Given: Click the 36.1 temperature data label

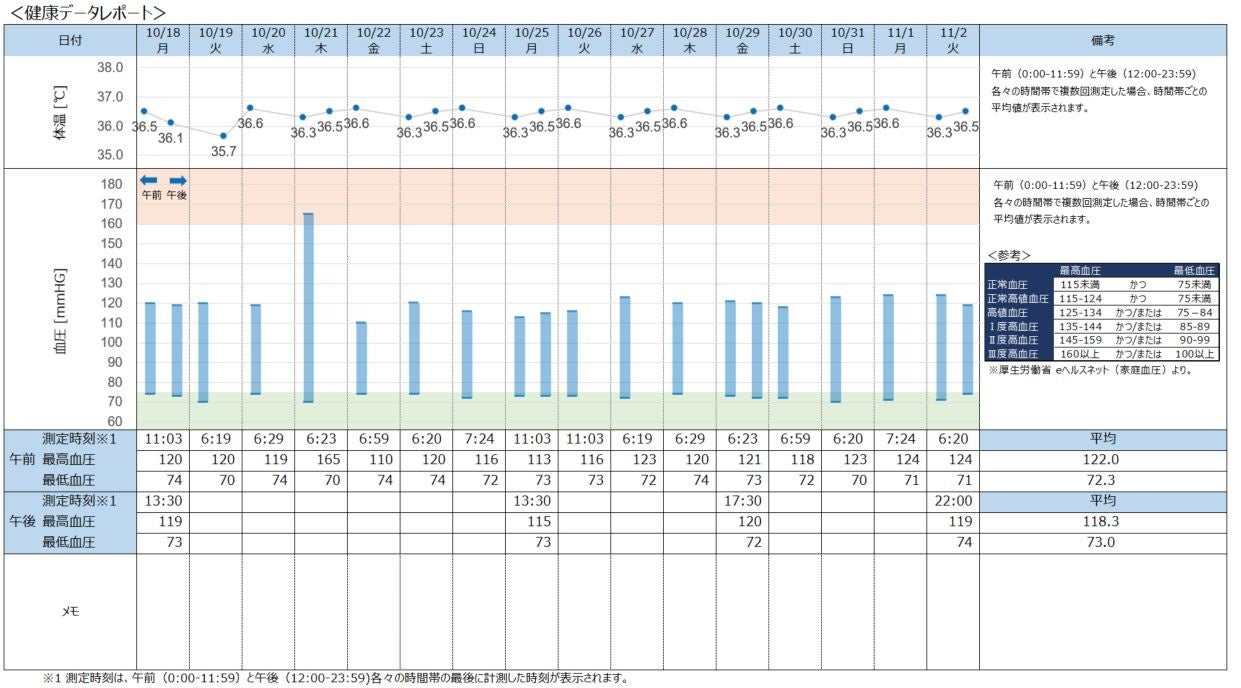Looking at the screenshot, I should pos(171,138).
